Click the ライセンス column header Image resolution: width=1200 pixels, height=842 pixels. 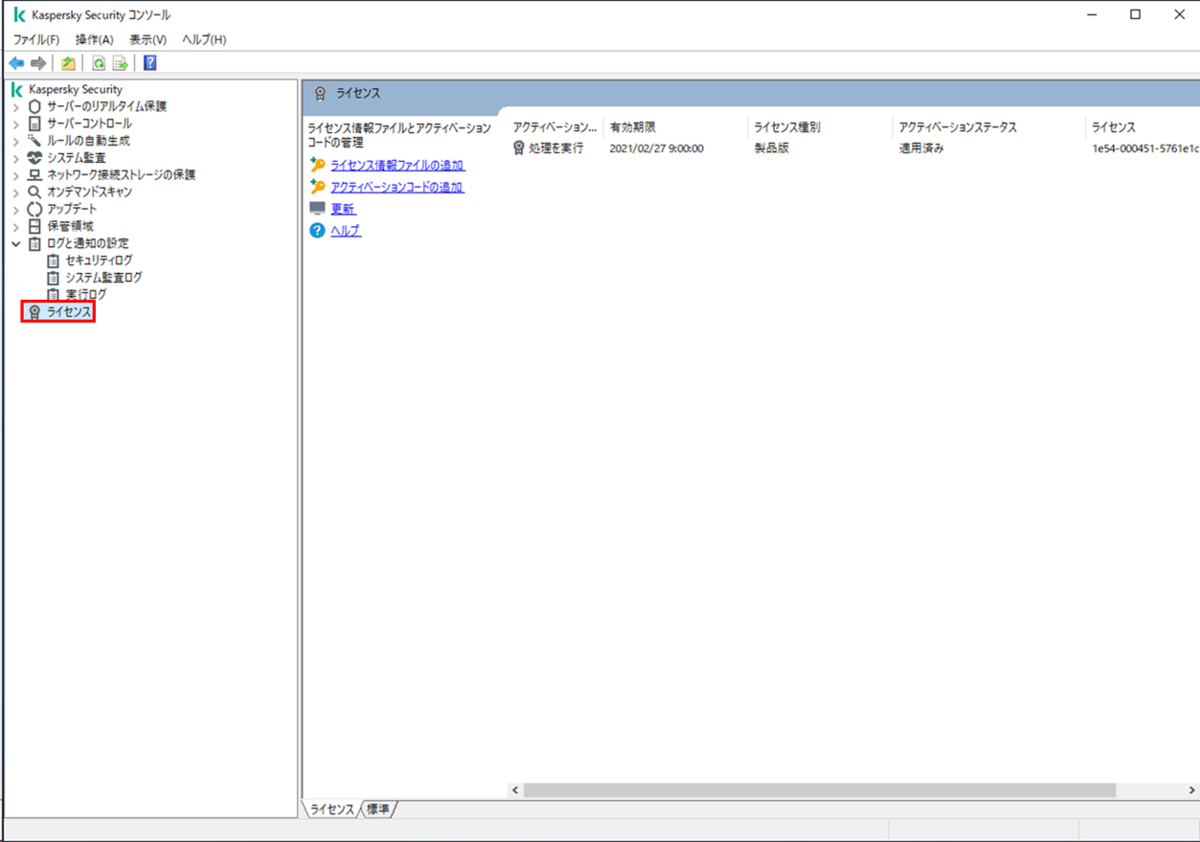[1143, 127]
